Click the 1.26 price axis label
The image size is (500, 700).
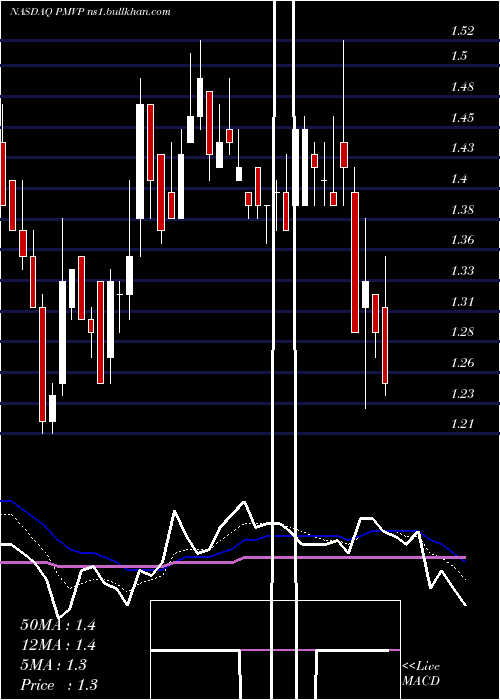click(462, 362)
